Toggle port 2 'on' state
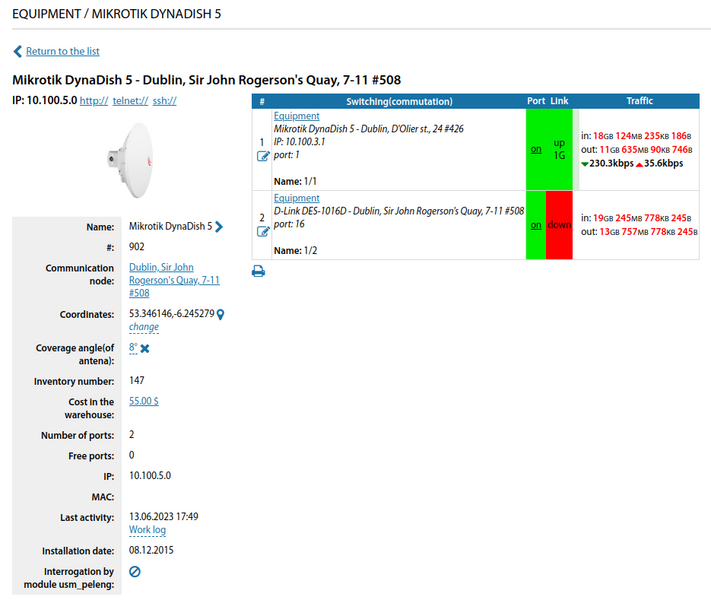Image resolution: width=711 pixels, height=600 pixels. point(536,225)
